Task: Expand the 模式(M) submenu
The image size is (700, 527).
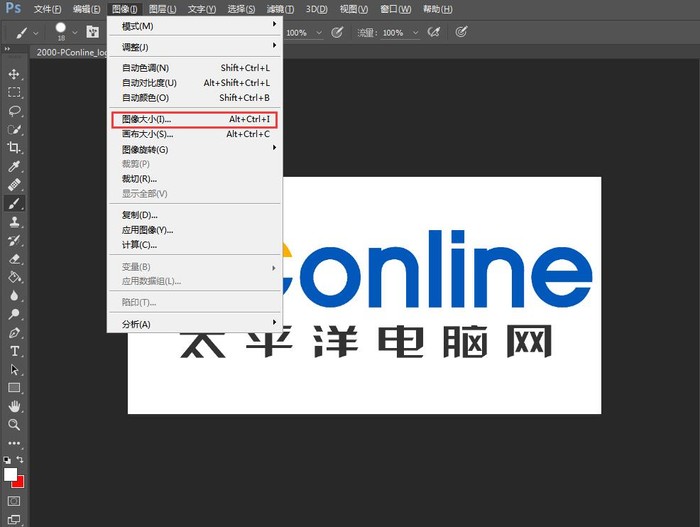Action: coord(195,26)
